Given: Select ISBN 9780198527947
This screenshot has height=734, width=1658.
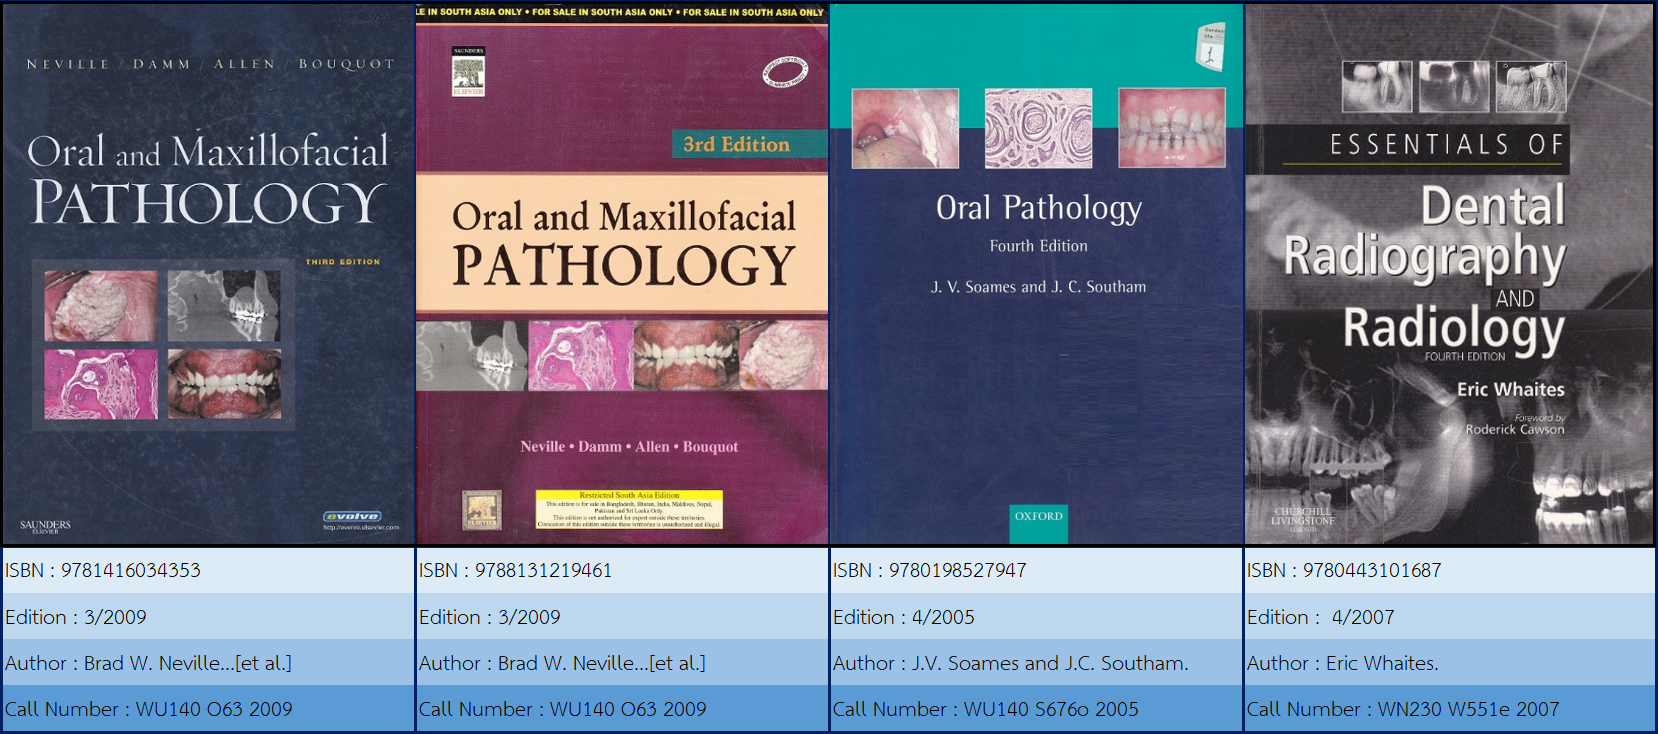Looking at the screenshot, I should tap(1036, 570).
